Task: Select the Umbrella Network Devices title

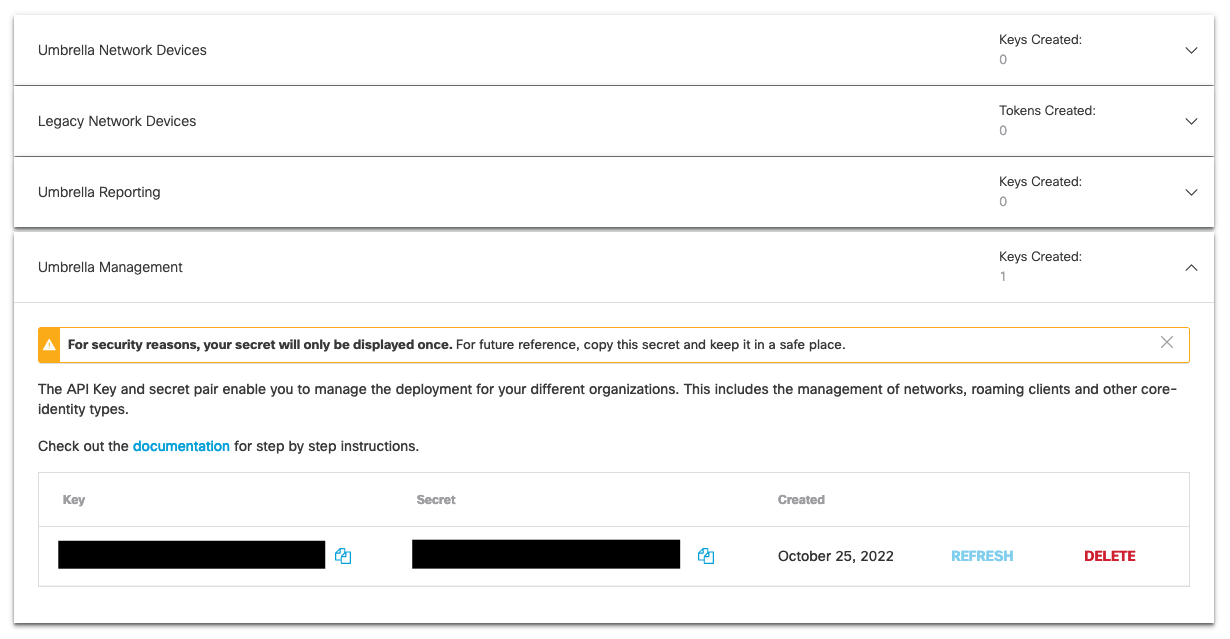Action: pos(122,50)
